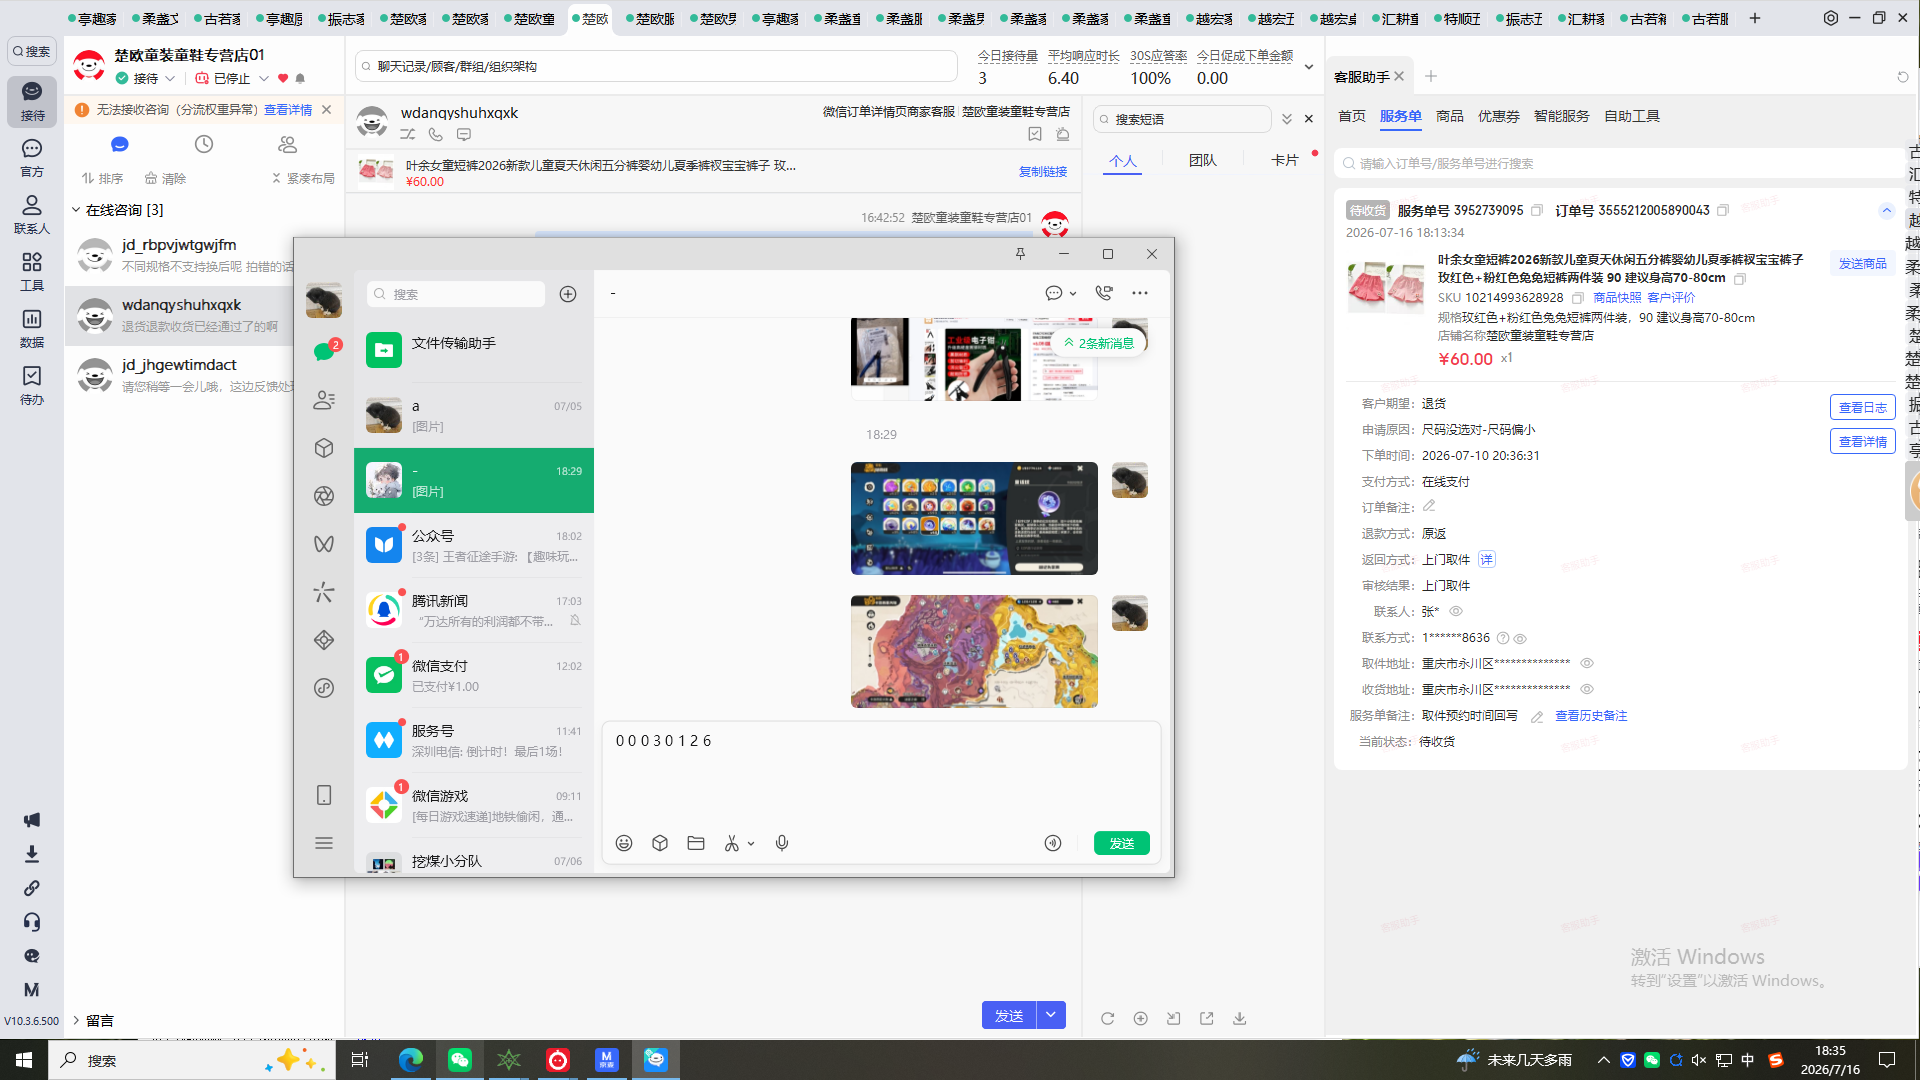This screenshot has height=1080, width=1920.
Task: Open 联系人 contacts icon in left sidebar
Action: 32,215
